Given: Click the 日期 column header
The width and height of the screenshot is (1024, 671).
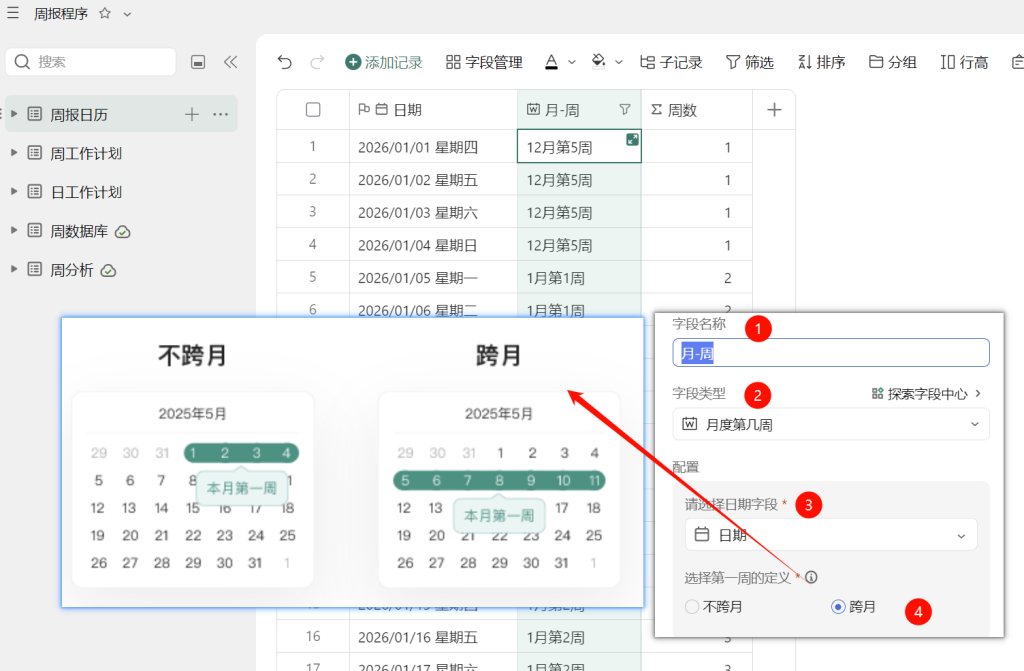Looking at the screenshot, I should 434,110.
